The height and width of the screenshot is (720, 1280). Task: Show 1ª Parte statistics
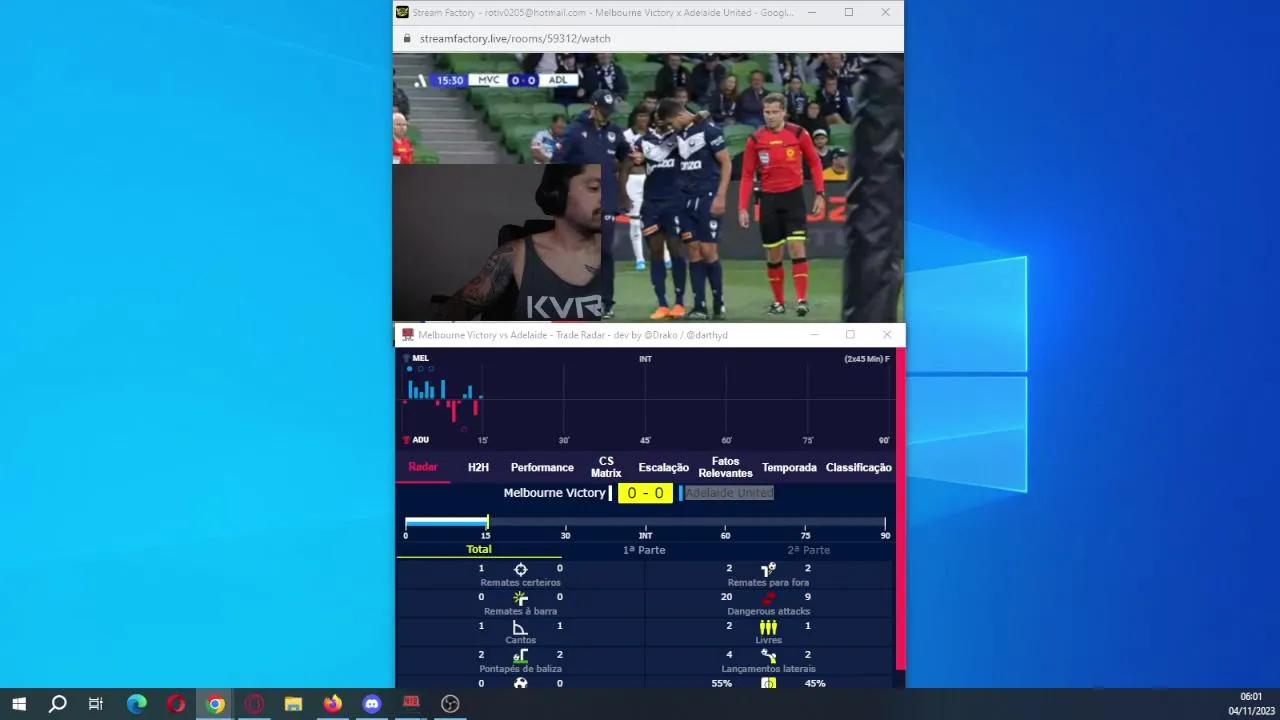pyautogui.click(x=644, y=550)
